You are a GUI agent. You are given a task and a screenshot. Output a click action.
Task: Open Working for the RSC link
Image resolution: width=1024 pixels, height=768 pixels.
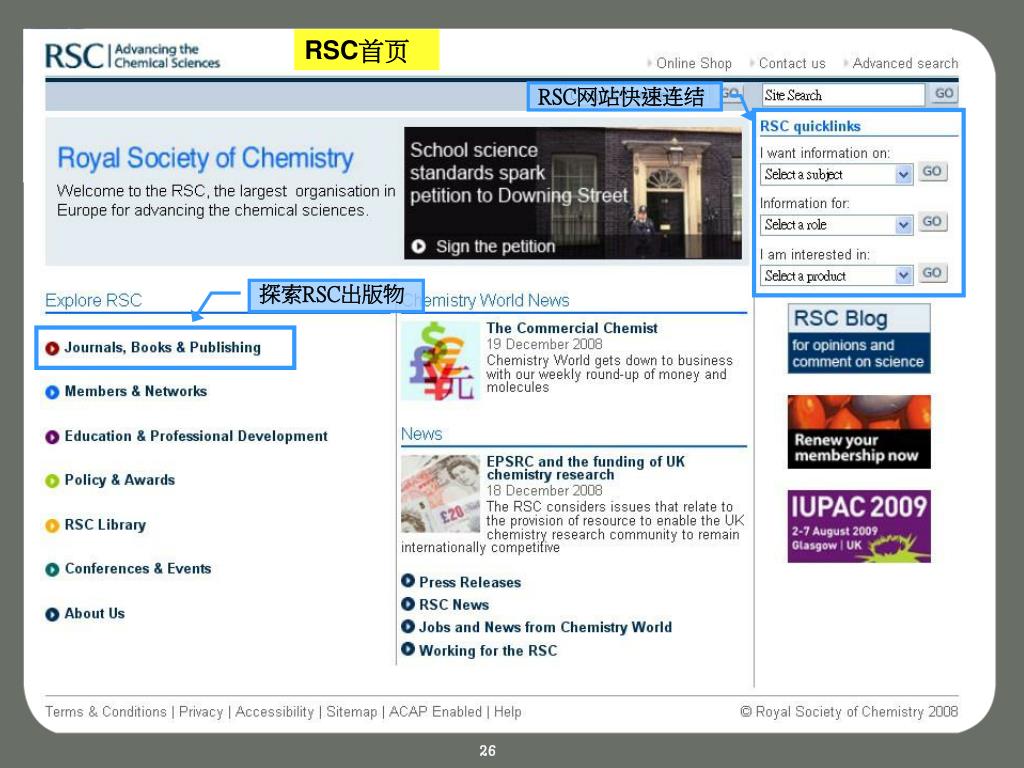[488, 650]
